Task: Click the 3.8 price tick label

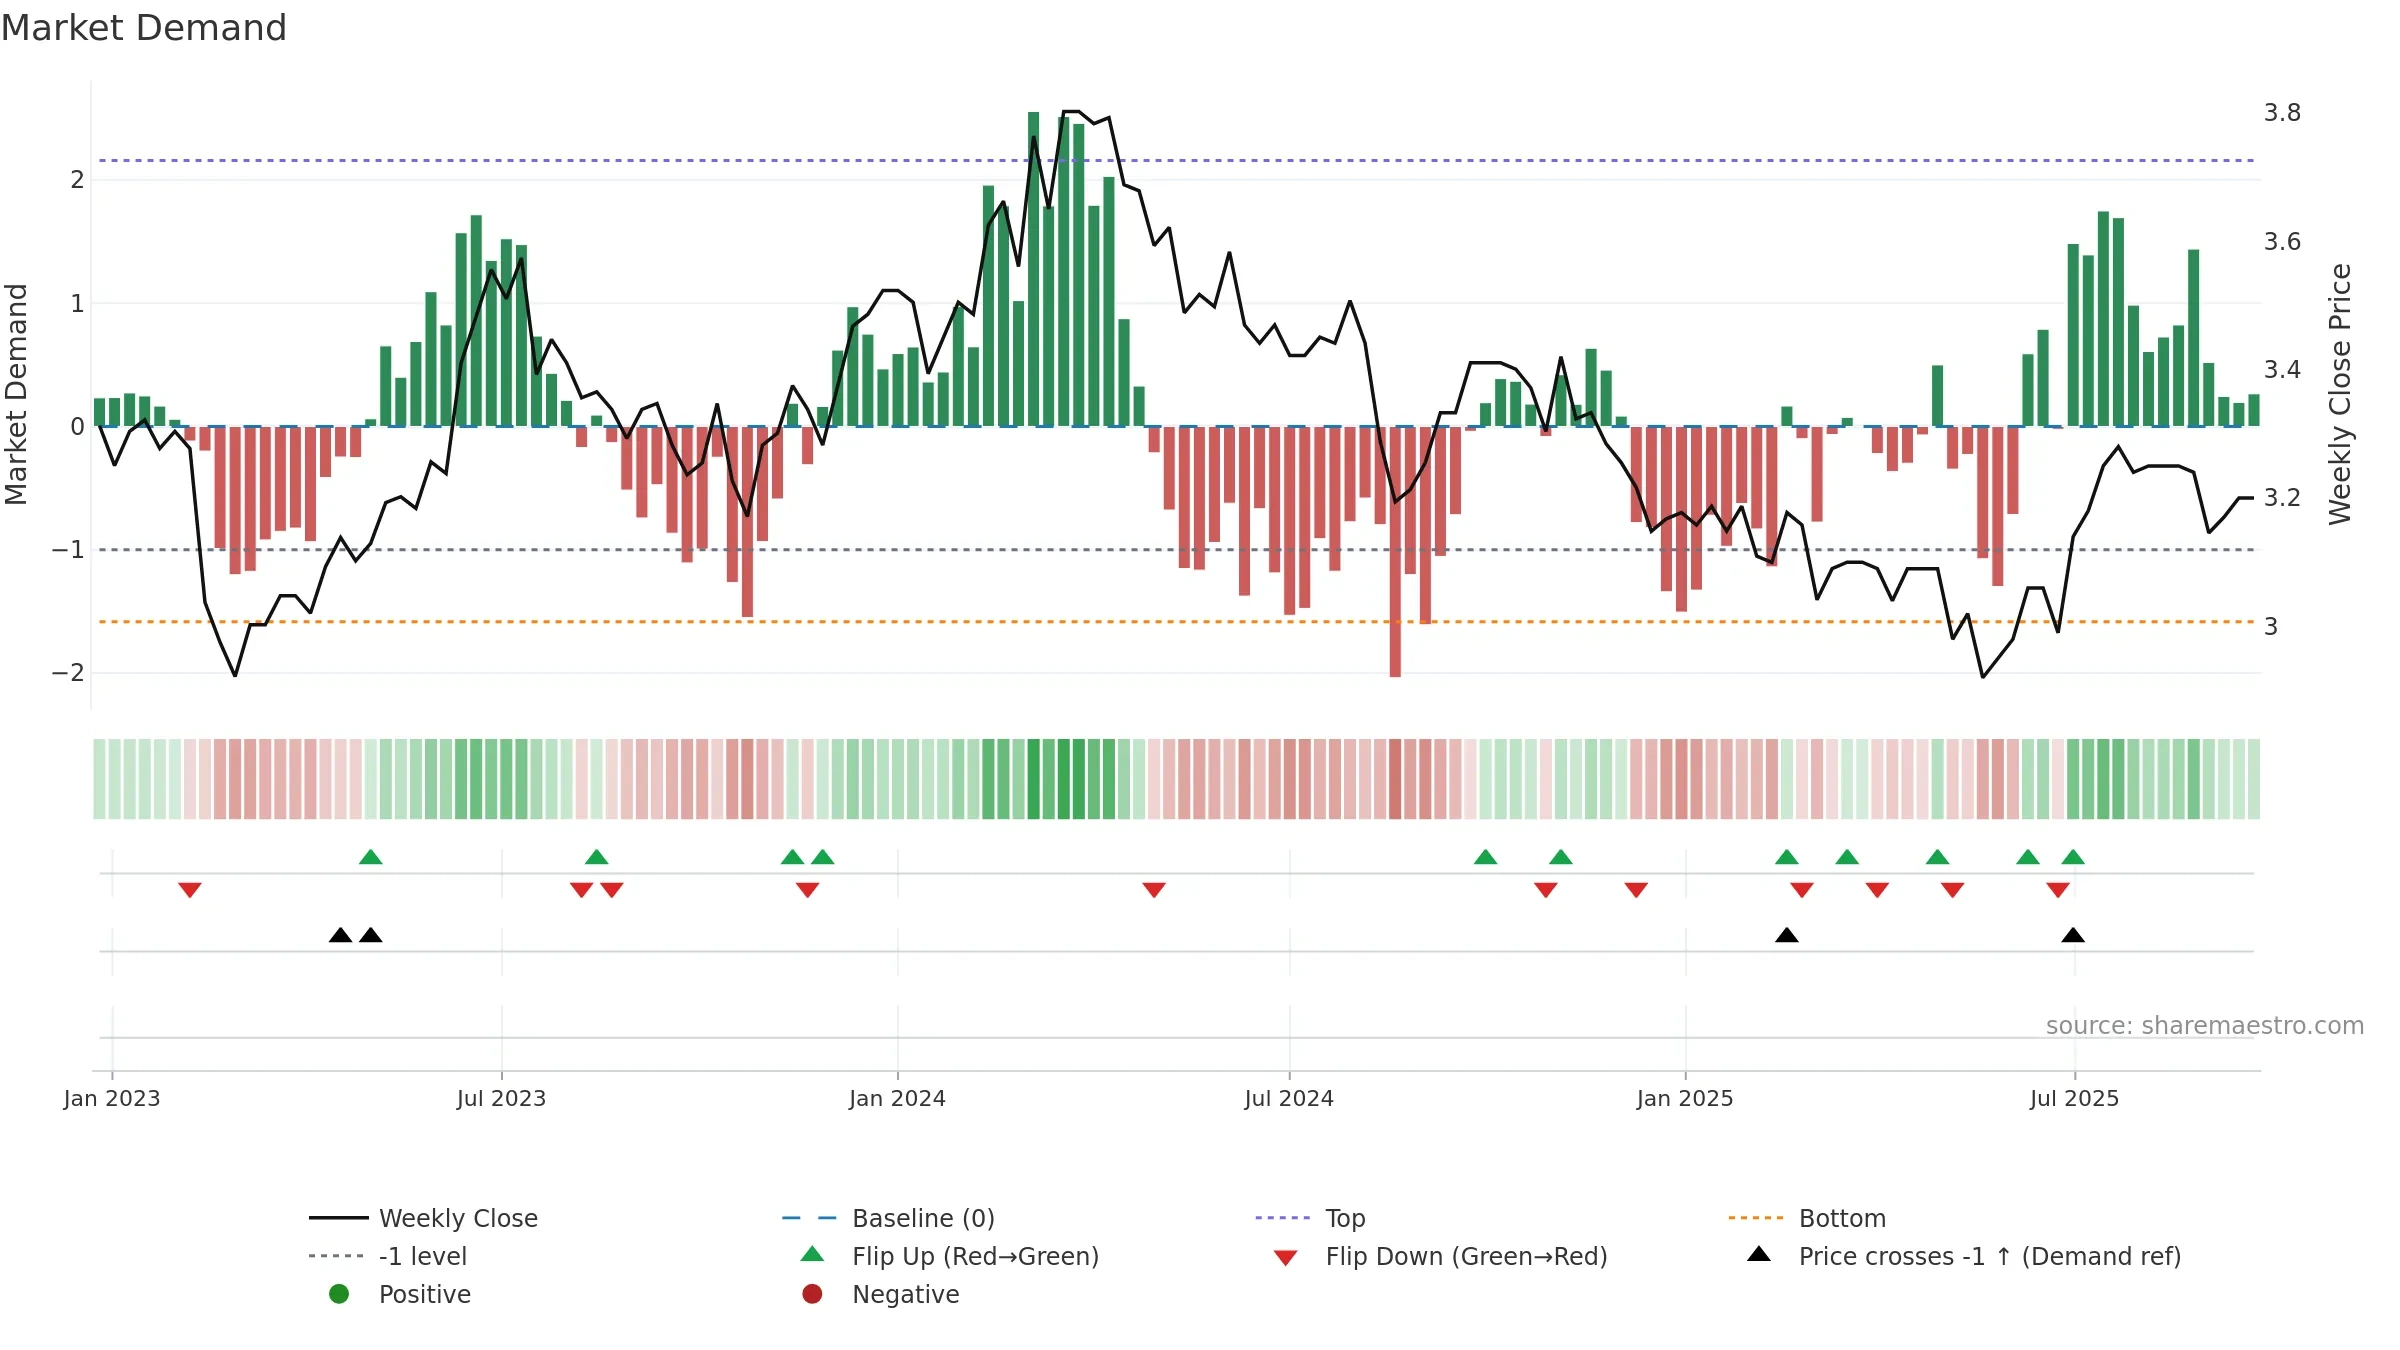Action: (2282, 113)
